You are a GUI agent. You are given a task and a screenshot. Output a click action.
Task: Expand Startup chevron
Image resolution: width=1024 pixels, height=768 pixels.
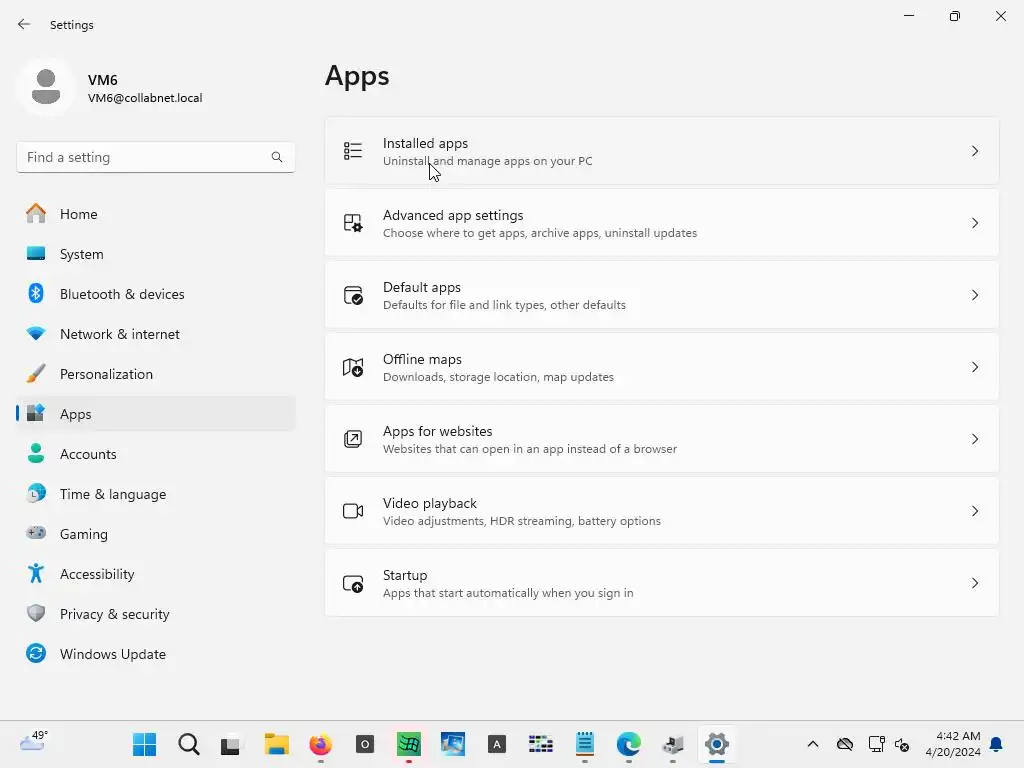pos(974,583)
